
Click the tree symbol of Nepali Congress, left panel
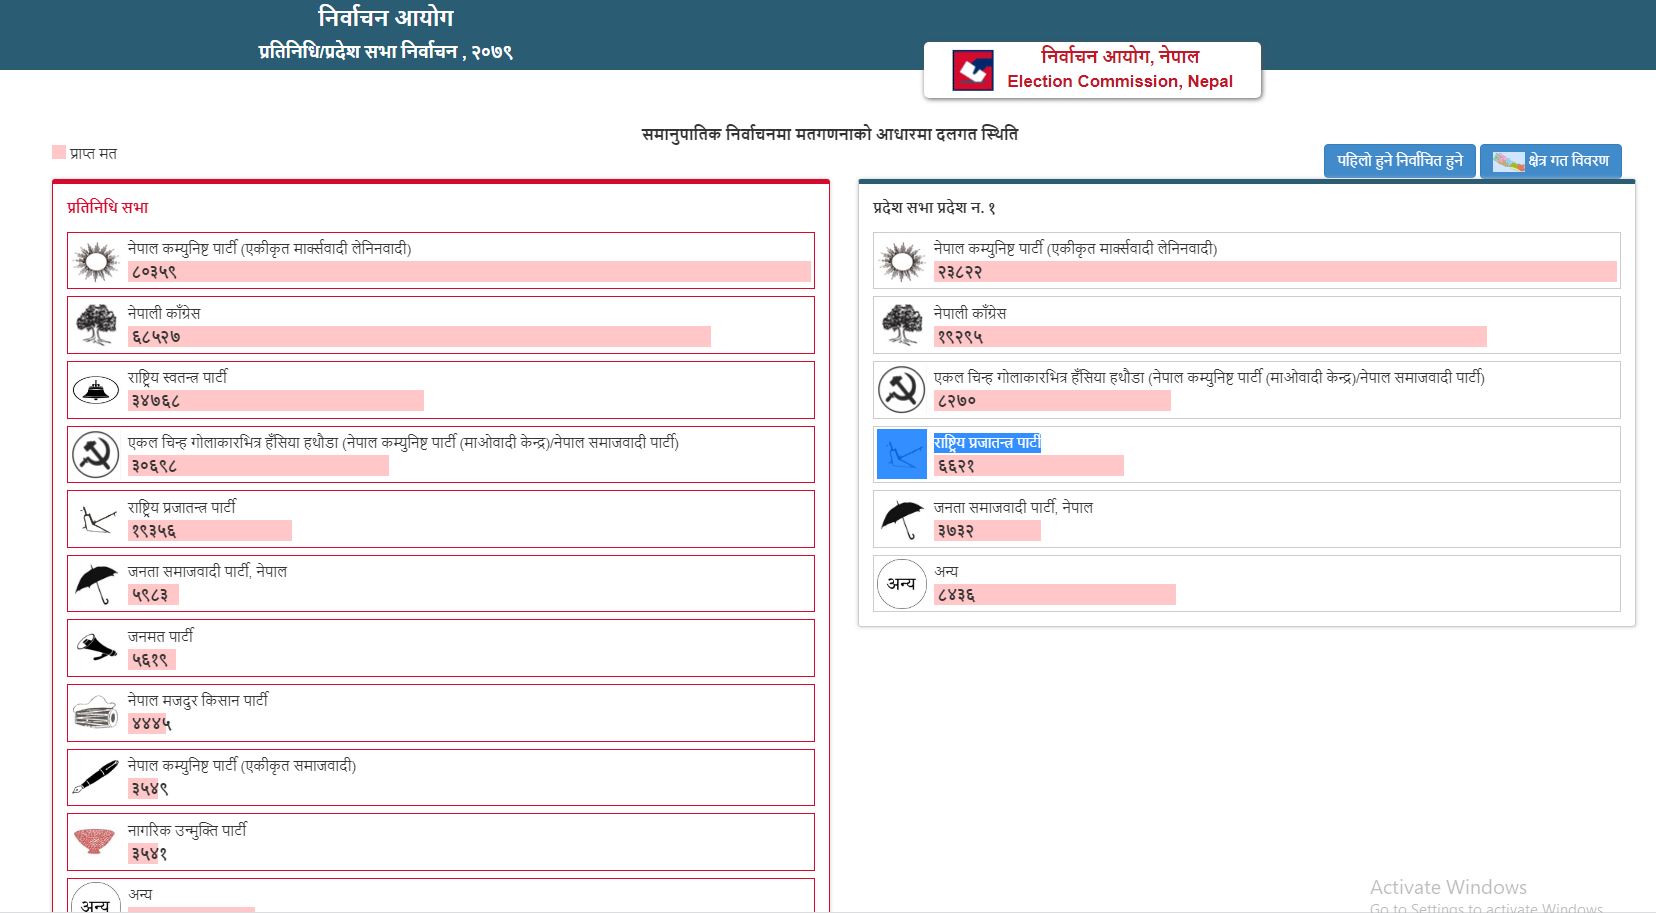pos(96,325)
